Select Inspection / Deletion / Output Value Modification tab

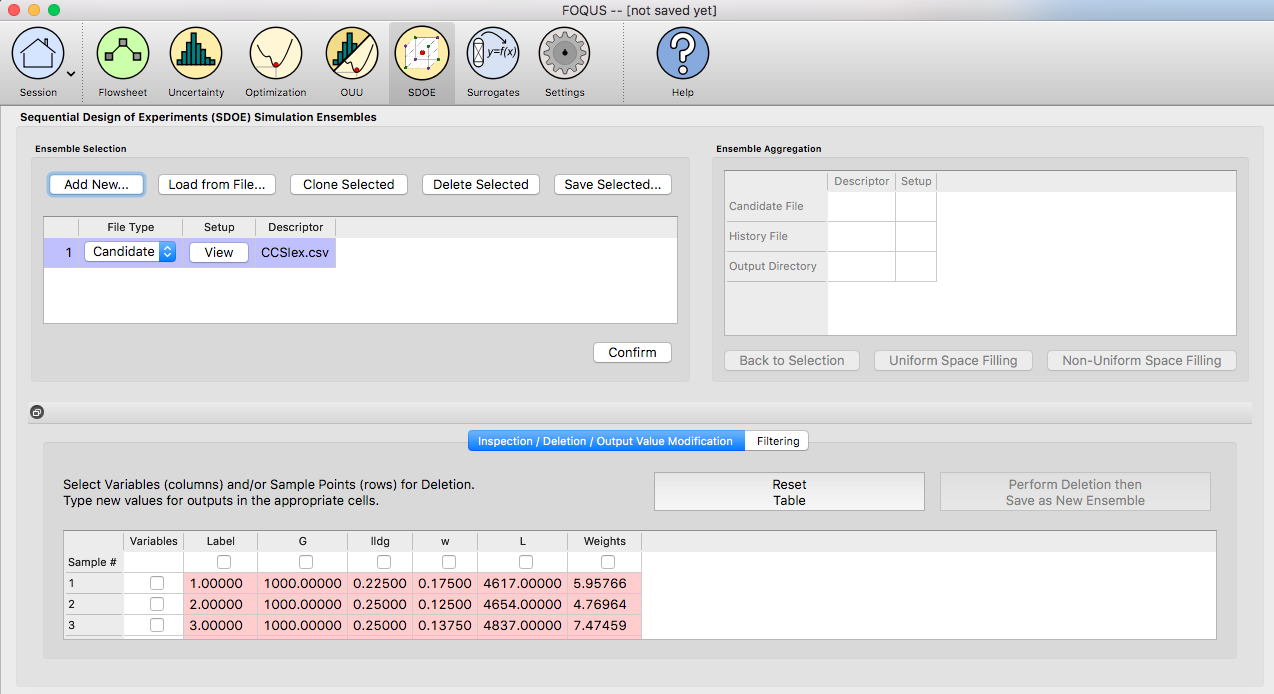coord(605,441)
